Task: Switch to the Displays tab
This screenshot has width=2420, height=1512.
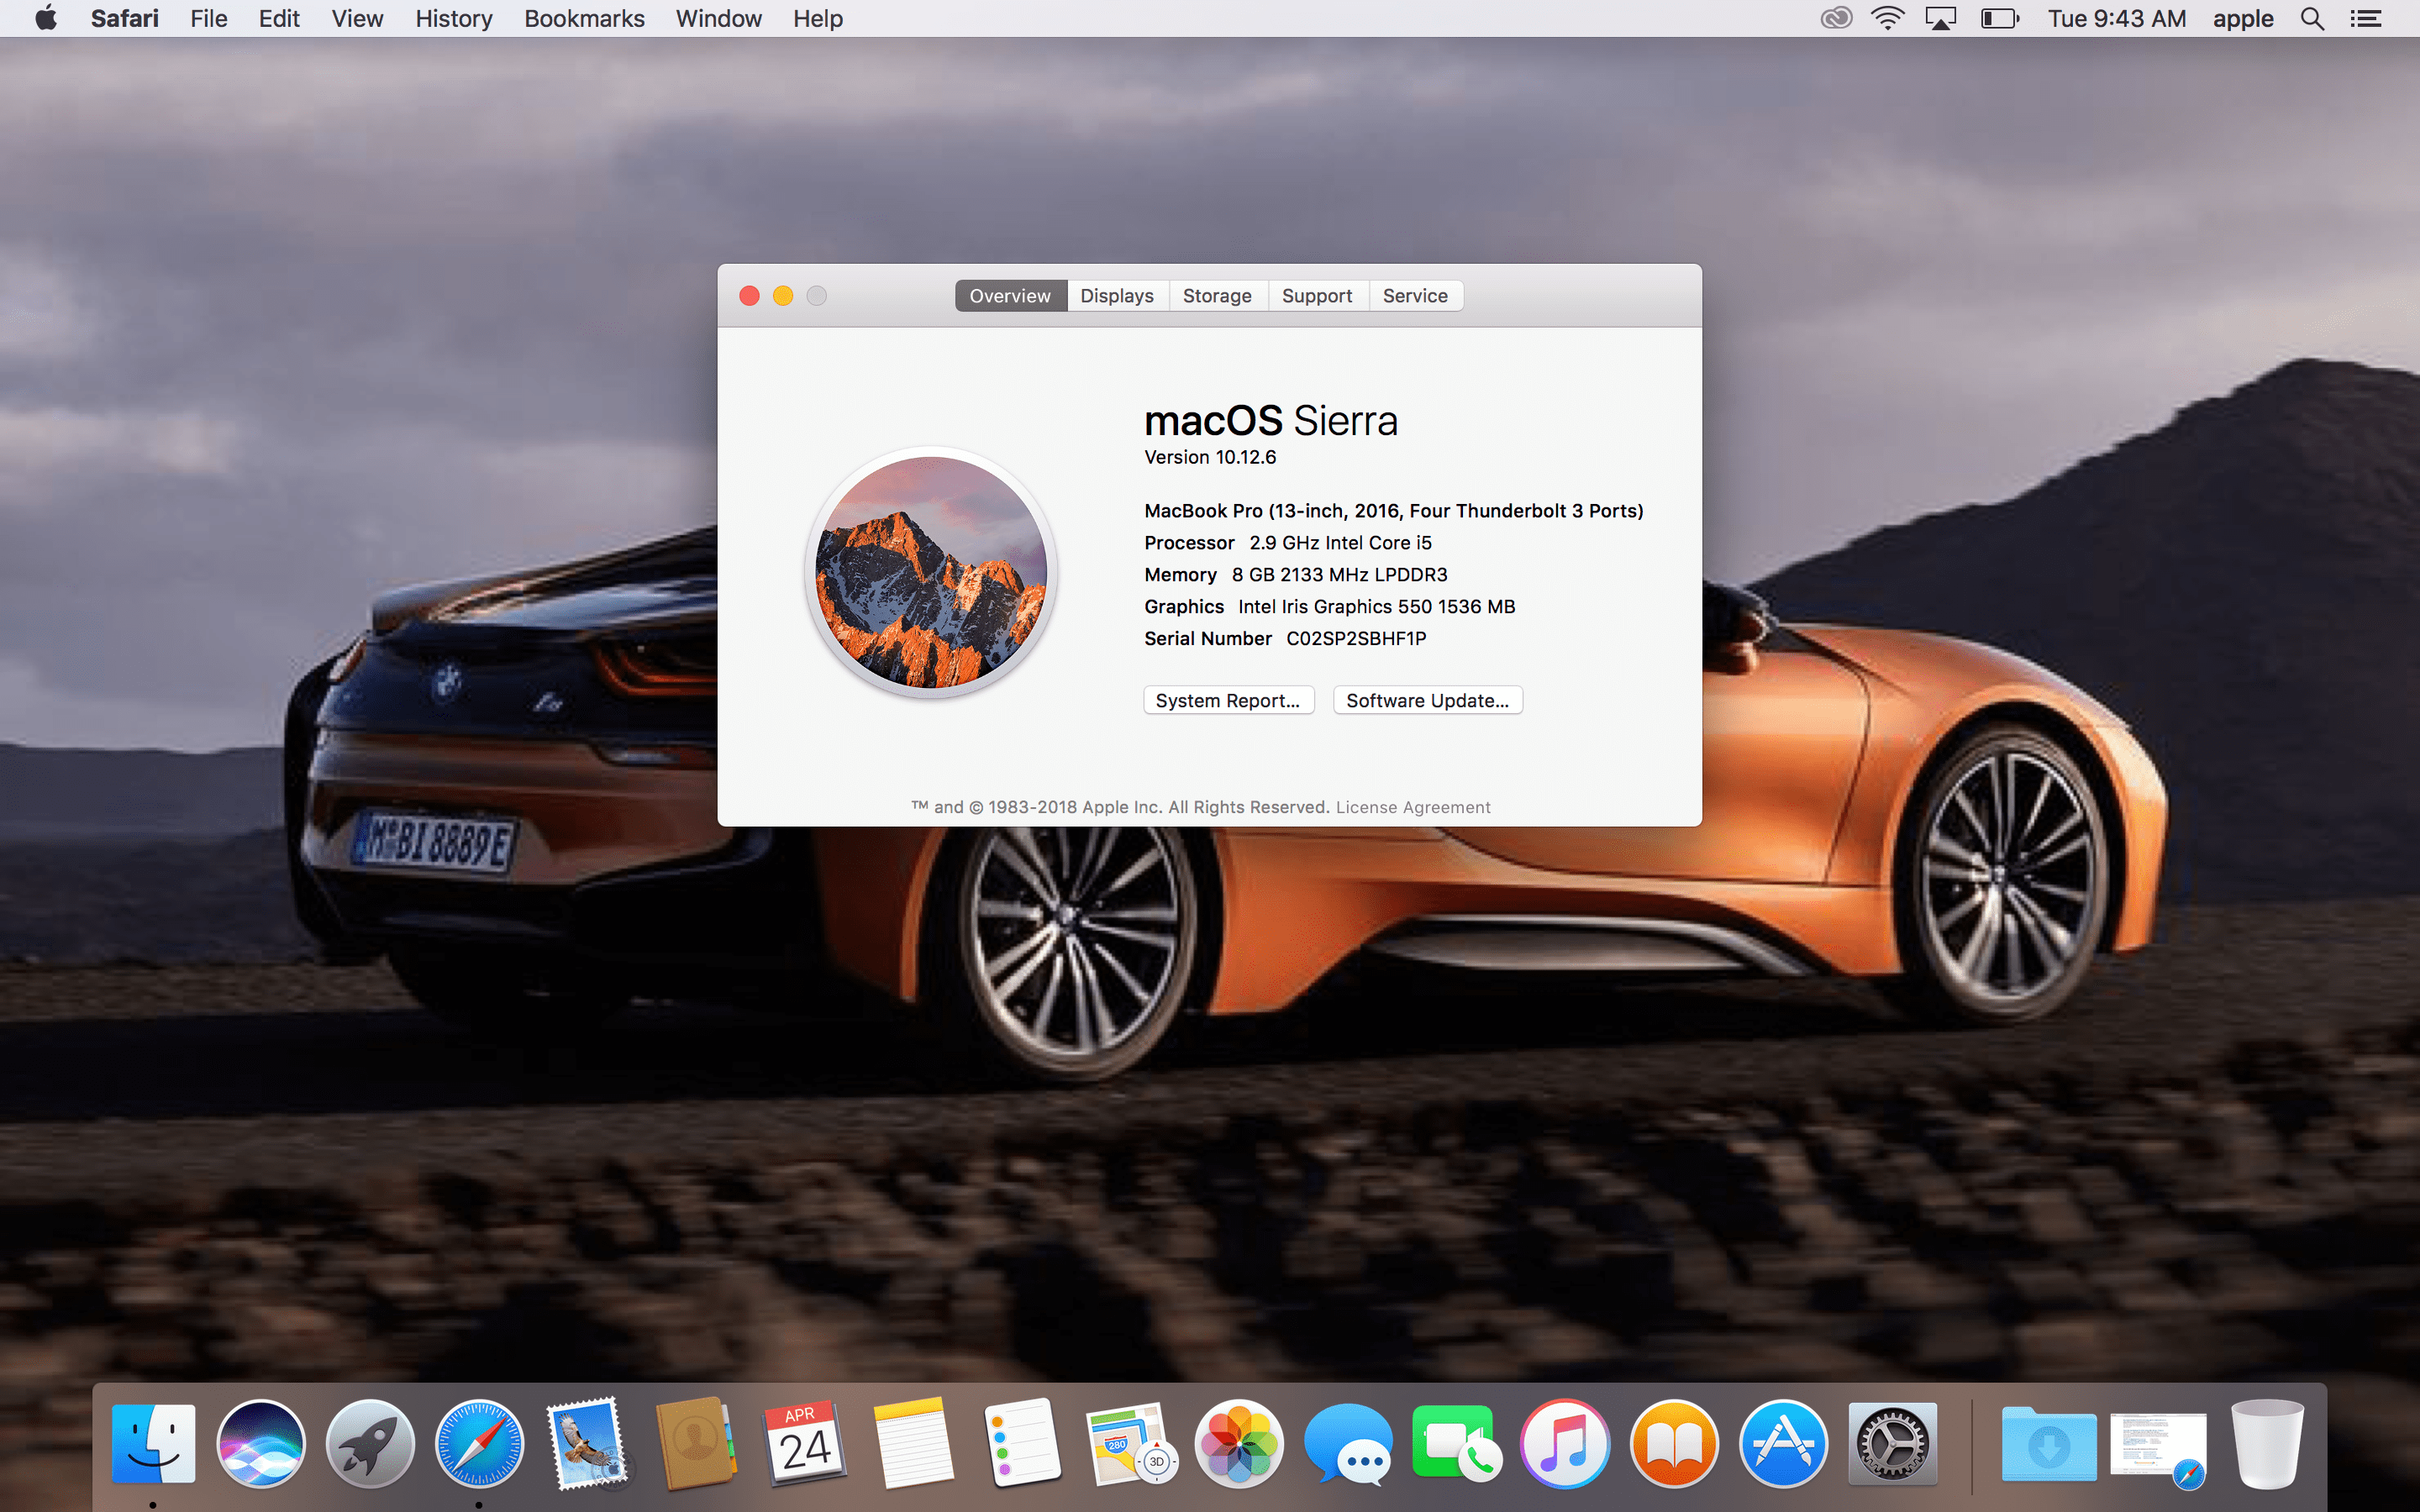Action: pos(1116,296)
